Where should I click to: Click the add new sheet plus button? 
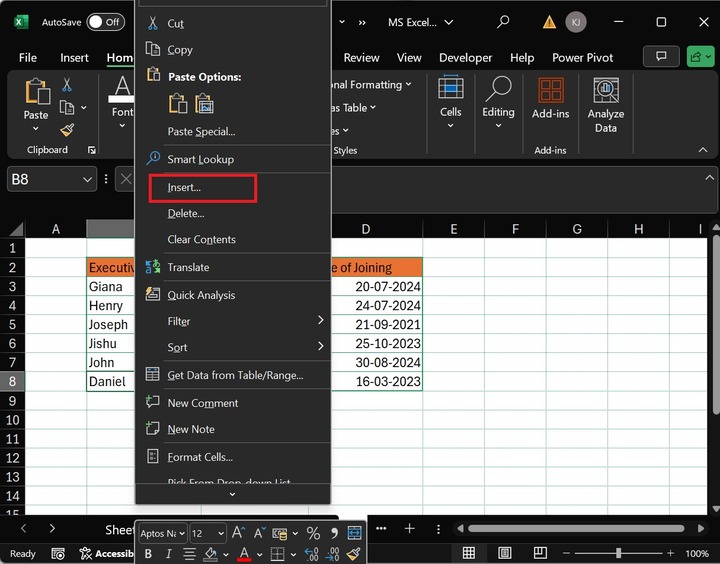pyautogui.click(x=409, y=528)
